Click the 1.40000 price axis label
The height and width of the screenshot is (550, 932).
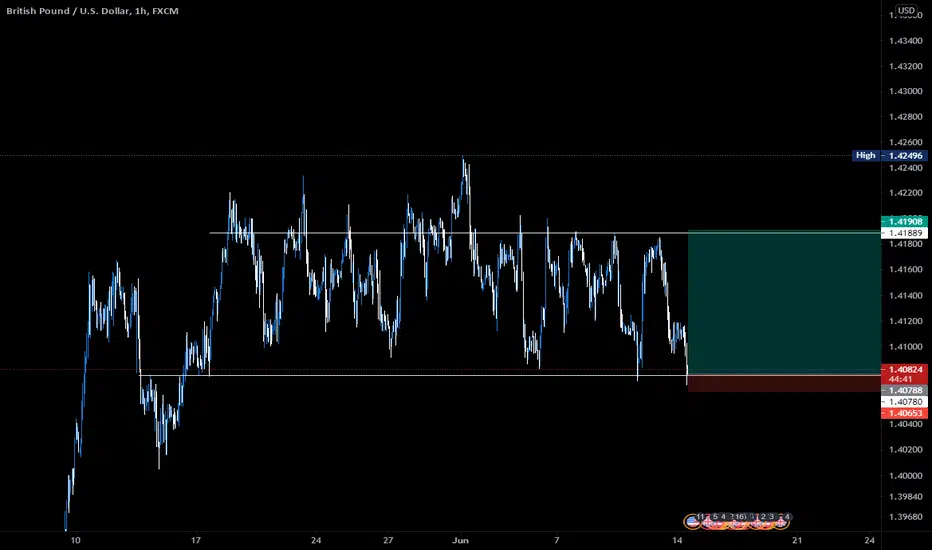point(905,476)
